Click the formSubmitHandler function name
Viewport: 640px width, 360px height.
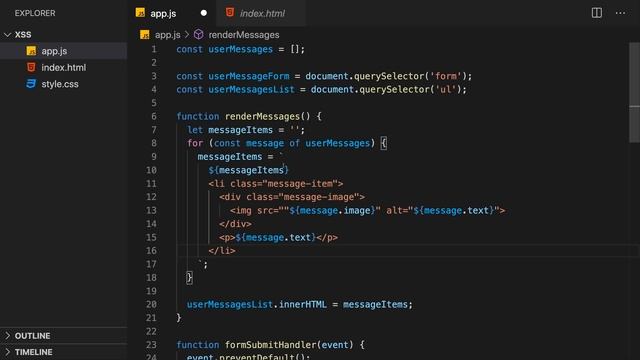(270, 345)
